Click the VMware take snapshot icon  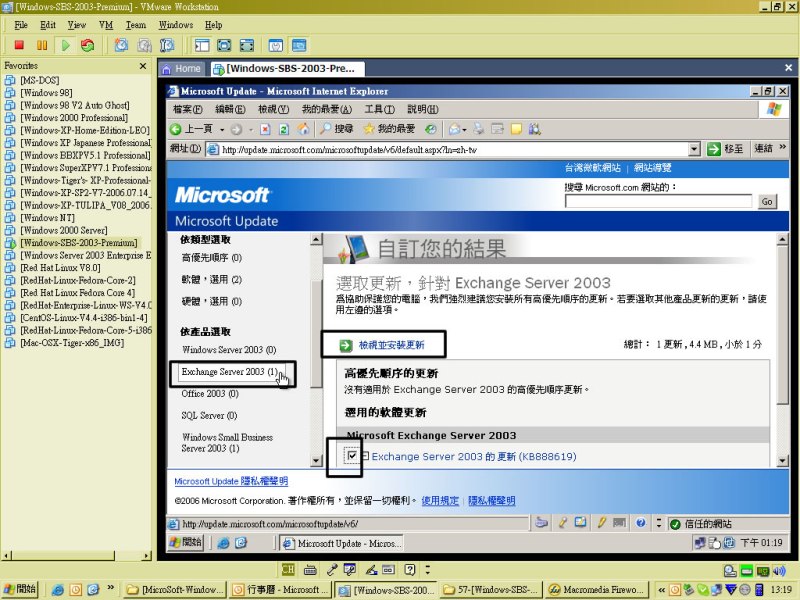click(121, 45)
